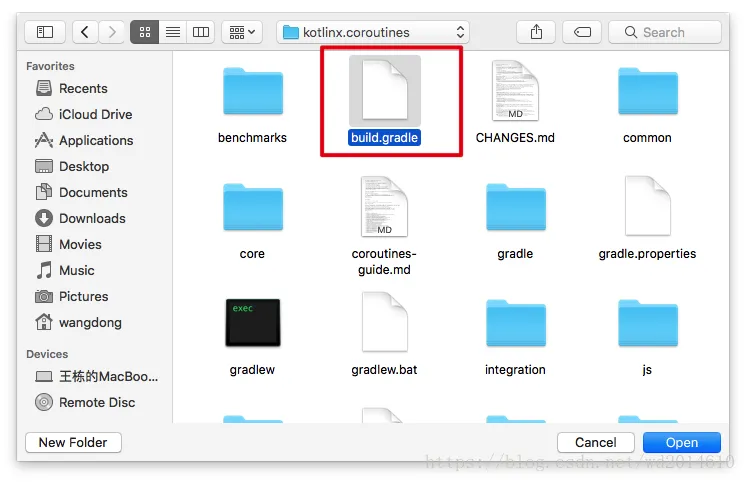Open the item grouping dropdown
746x482 pixels.
pos(242,32)
